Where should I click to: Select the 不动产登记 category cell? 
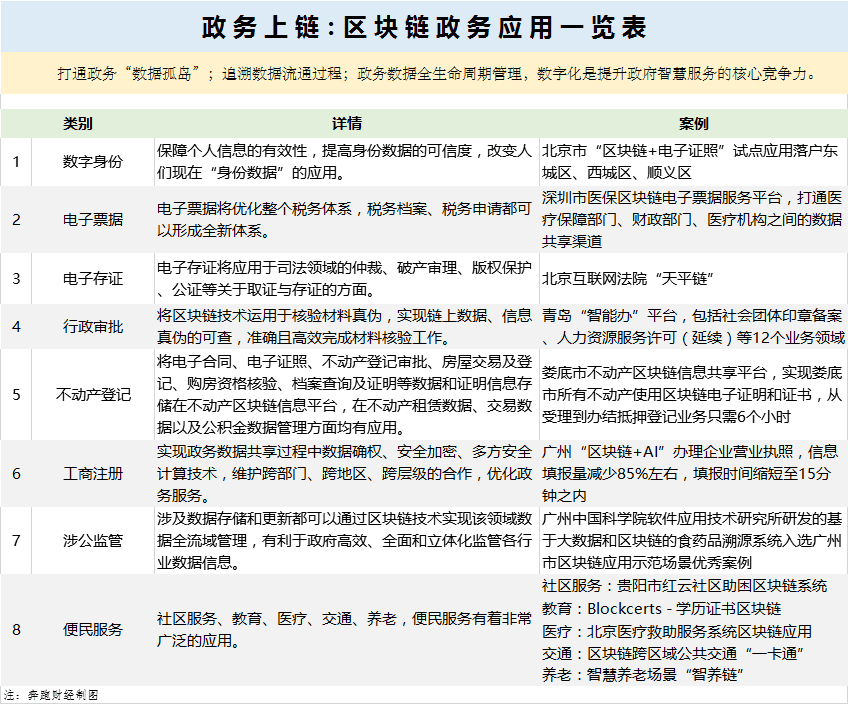(93, 394)
